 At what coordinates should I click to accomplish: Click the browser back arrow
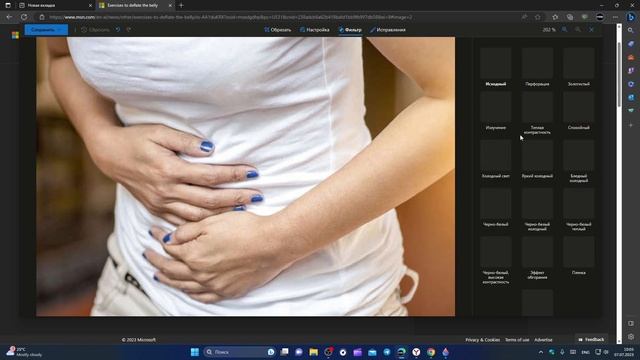pos(9,17)
